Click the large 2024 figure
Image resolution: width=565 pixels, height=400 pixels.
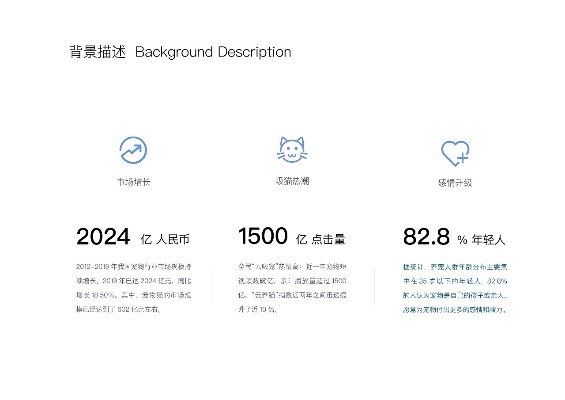click(103, 237)
